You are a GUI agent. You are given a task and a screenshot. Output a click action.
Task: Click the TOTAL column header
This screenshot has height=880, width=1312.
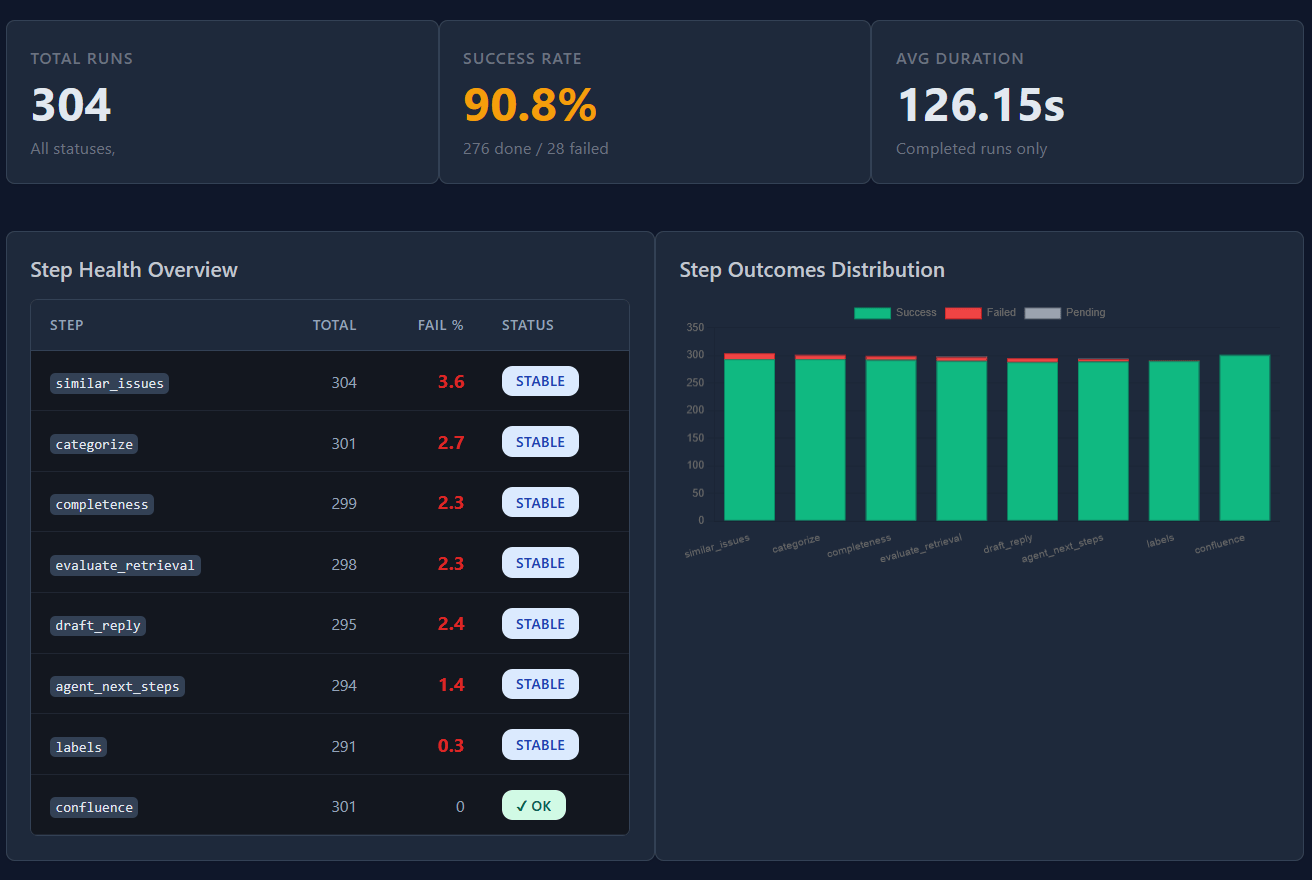334,325
